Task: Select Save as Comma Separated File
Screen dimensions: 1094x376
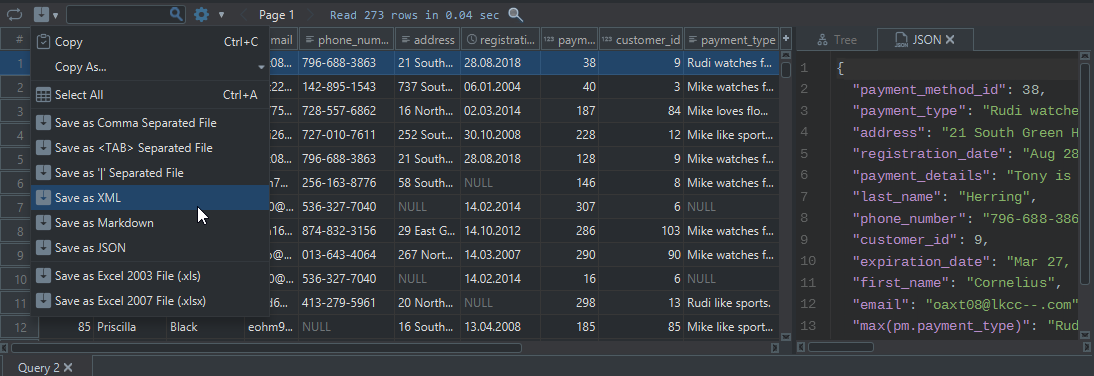Action: point(150,123)
